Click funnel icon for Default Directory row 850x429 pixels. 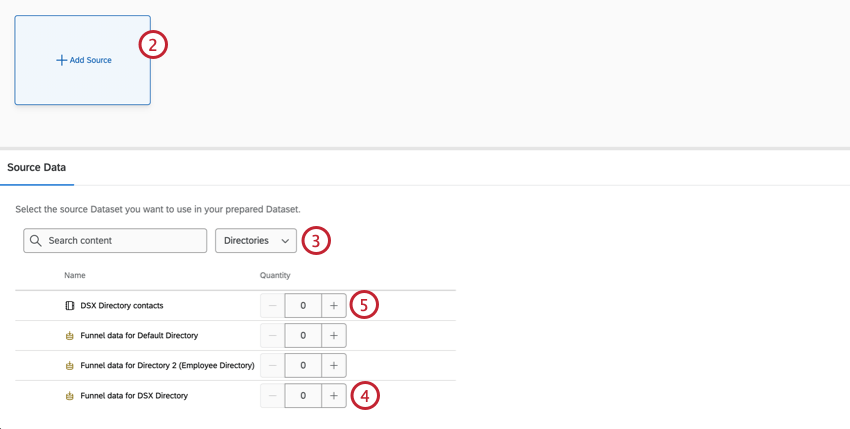[x=70, y=335]
